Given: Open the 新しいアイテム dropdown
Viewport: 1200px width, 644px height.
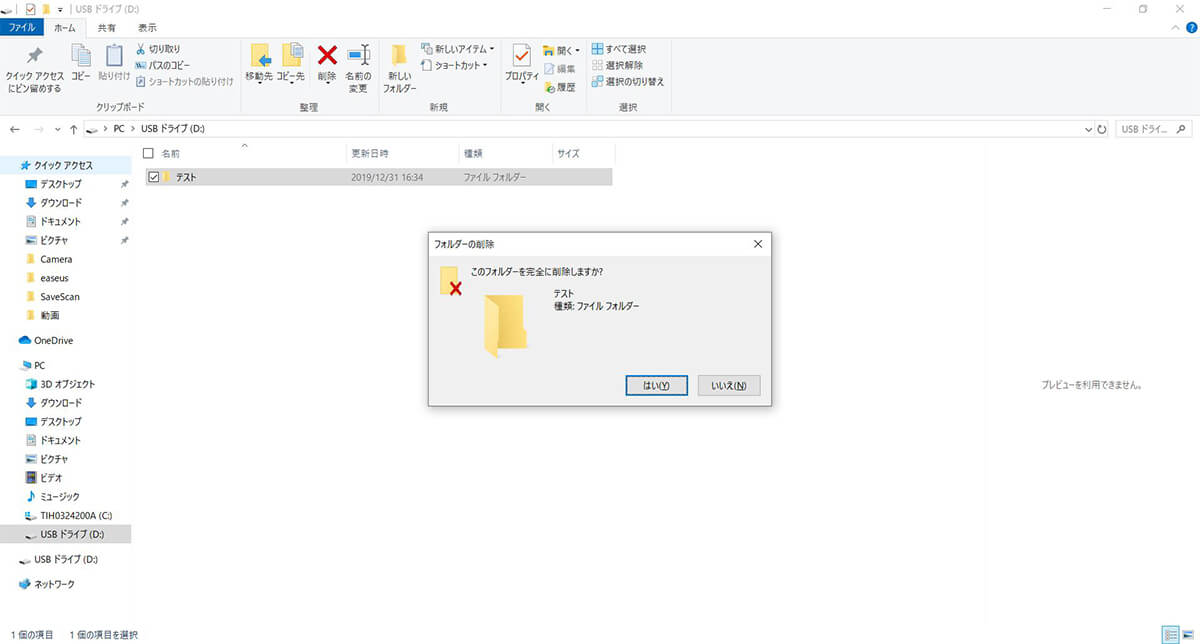Looking at the screenshot, I should pyautogui.click(x=460, y=48).
